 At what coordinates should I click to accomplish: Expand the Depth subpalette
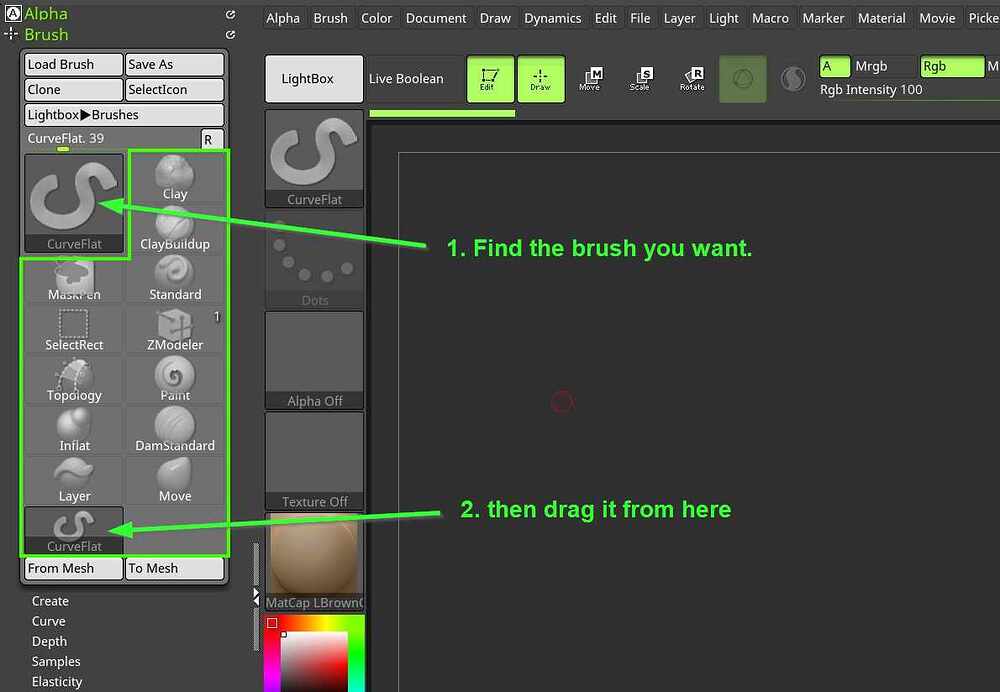(49, 642)
